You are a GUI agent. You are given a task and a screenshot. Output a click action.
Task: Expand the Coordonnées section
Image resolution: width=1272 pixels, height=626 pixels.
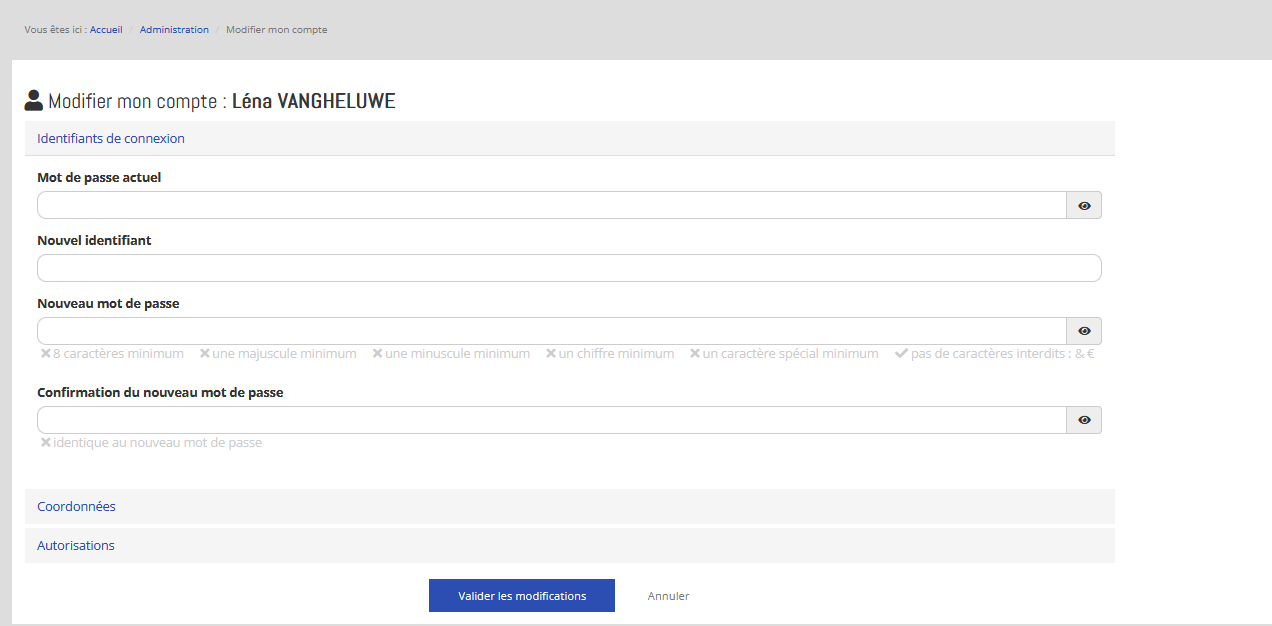(76, 507)
